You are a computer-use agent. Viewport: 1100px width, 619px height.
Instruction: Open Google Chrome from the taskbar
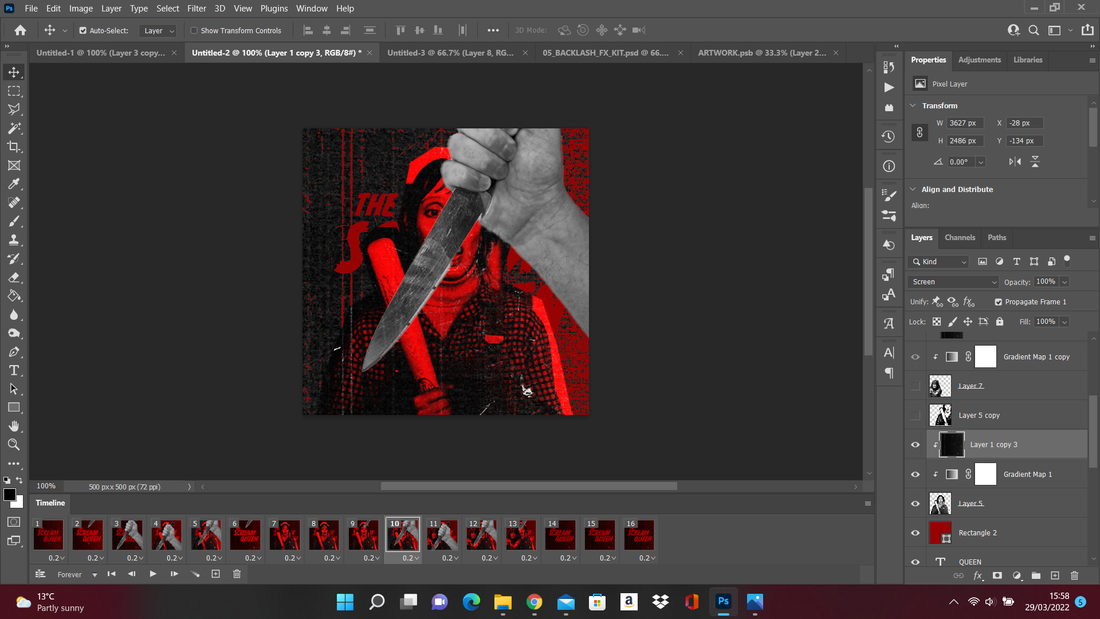tap(535, 602)
